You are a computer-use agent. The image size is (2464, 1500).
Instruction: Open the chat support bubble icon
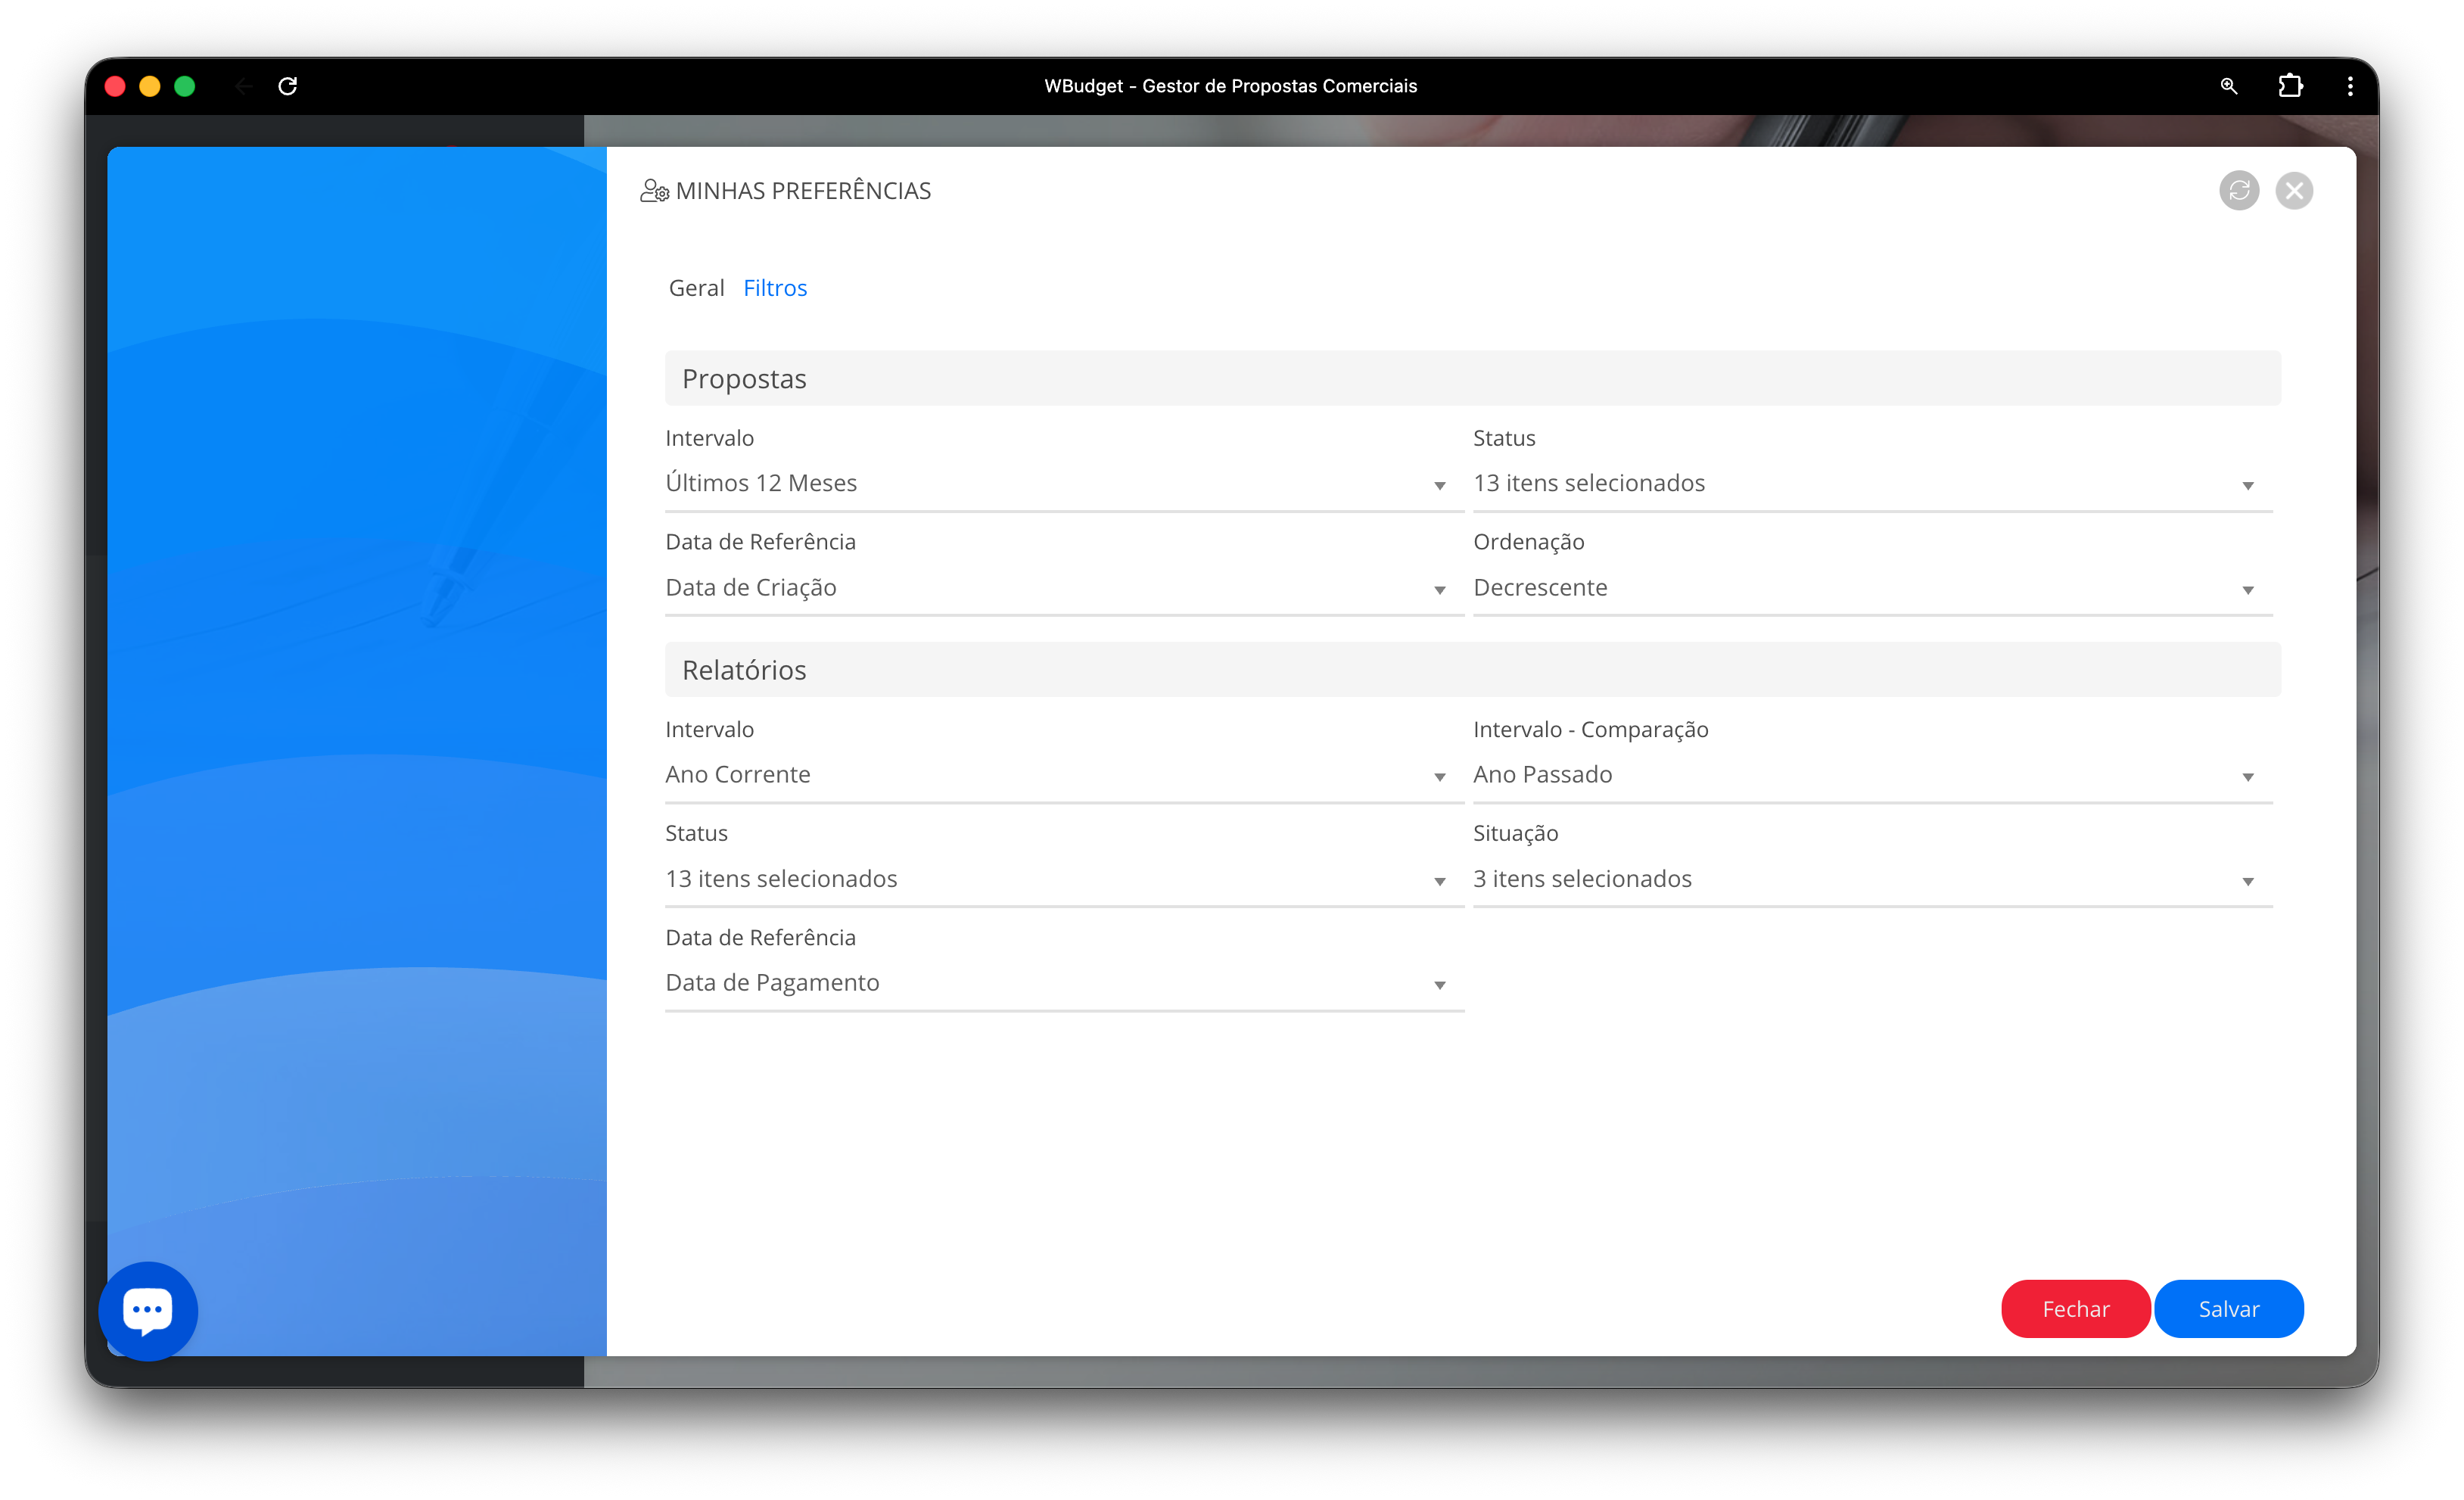(x=148, y=1310)
